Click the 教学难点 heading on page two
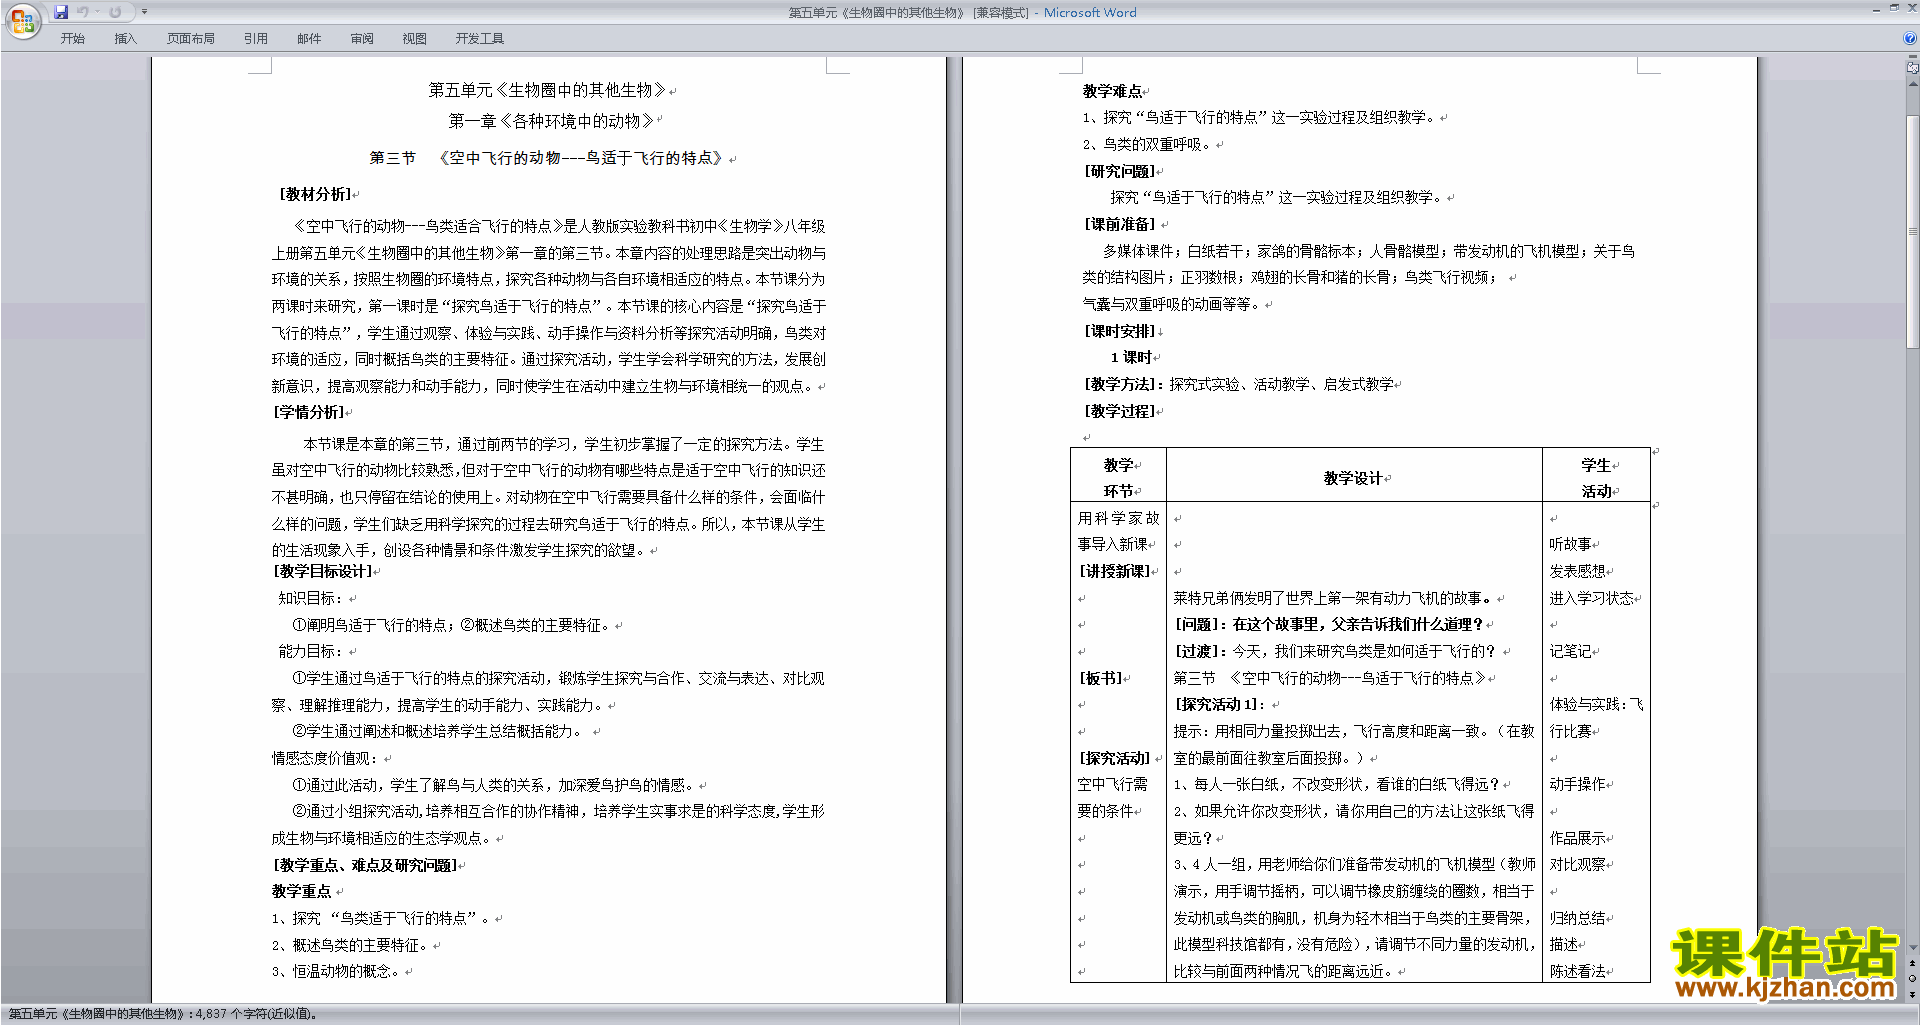Image resolution: width=1920 pixels, height=1025 pixels. (x=1112, y=91)
